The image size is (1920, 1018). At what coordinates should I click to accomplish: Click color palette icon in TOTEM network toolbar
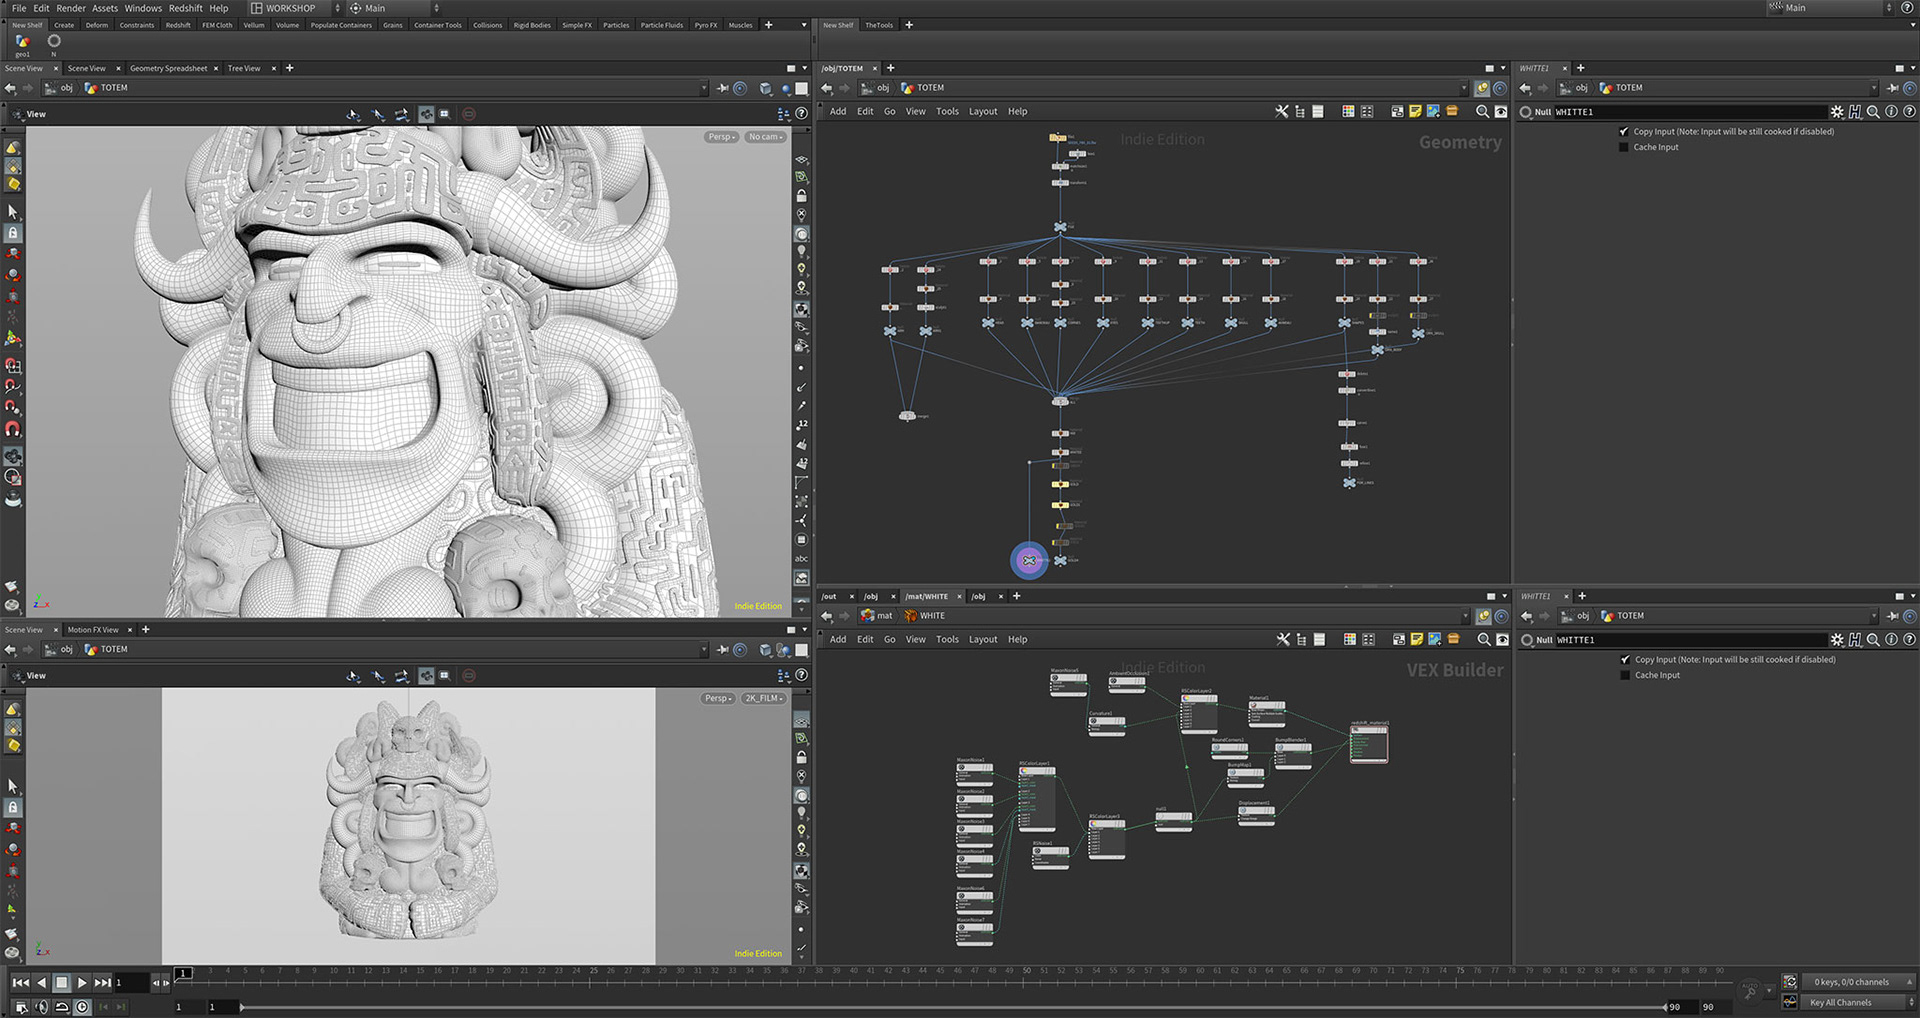click(x=1348, y=112)
